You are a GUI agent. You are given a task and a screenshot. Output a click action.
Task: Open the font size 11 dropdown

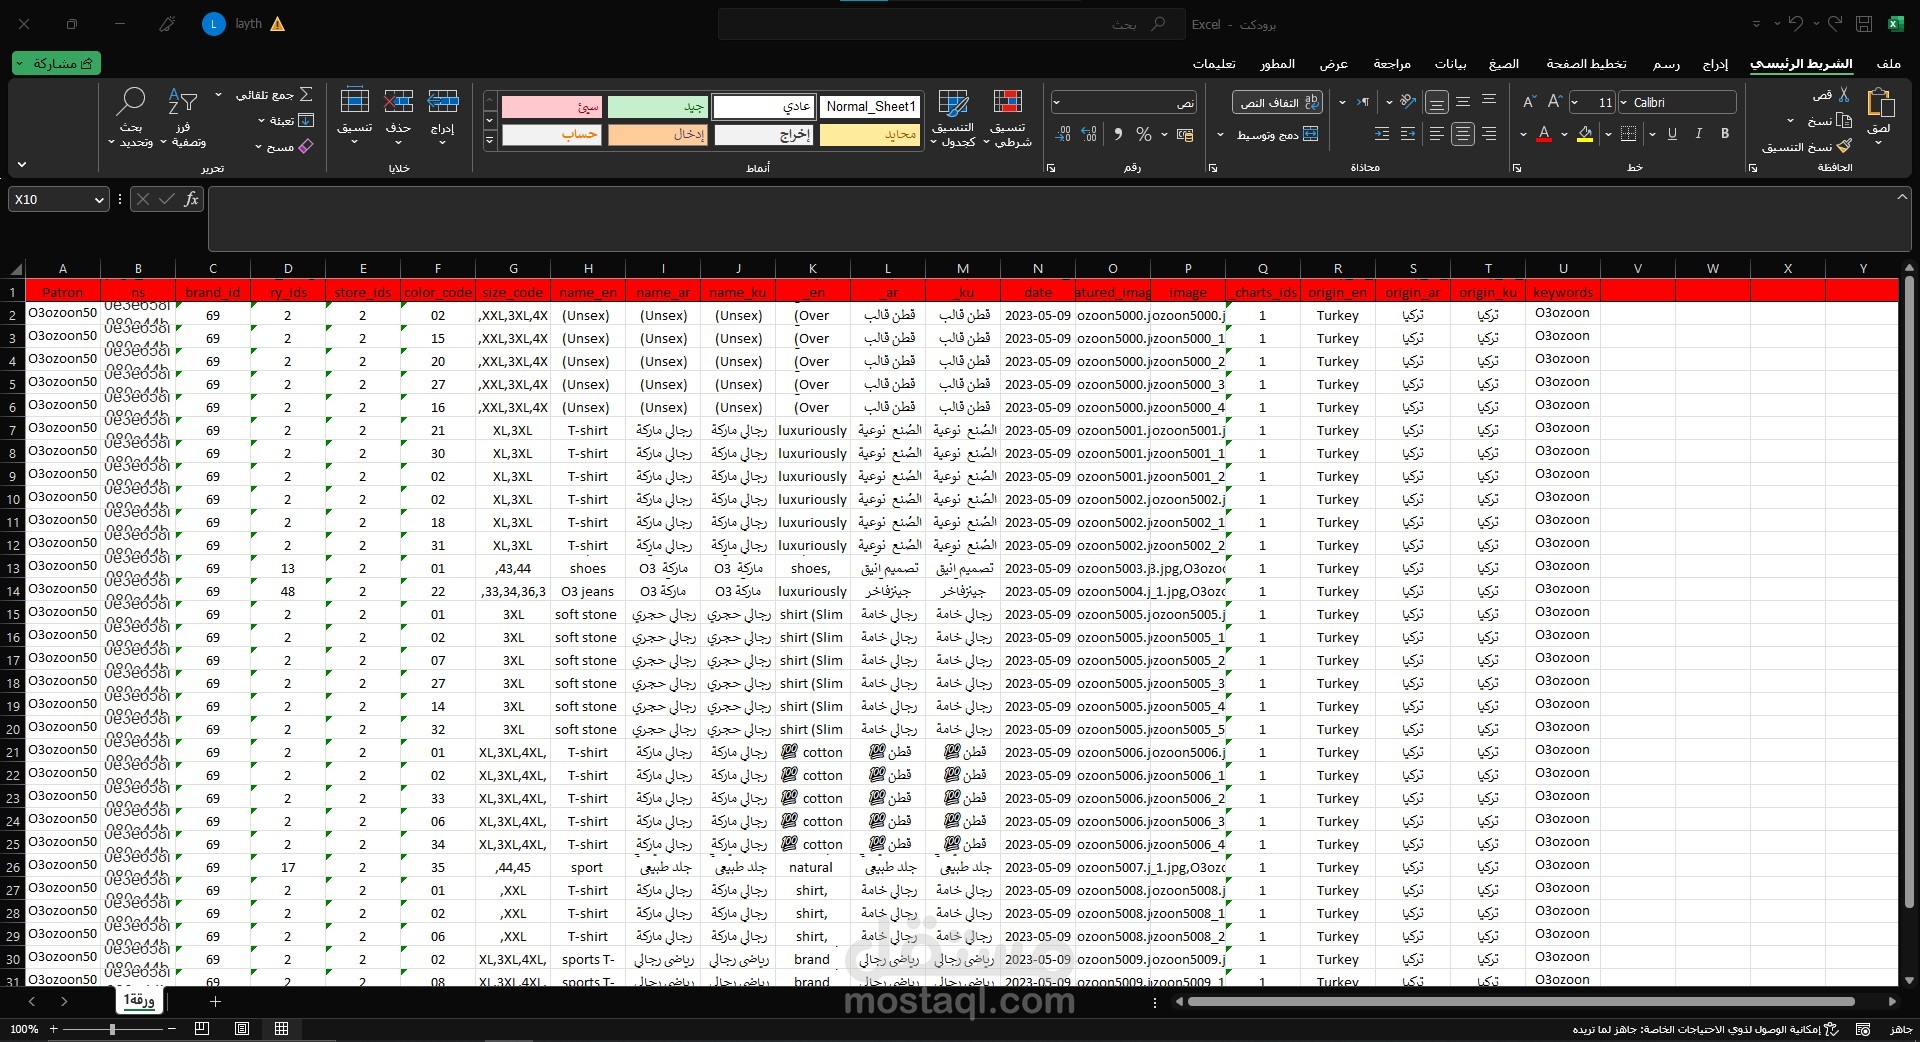[1576, 102]
